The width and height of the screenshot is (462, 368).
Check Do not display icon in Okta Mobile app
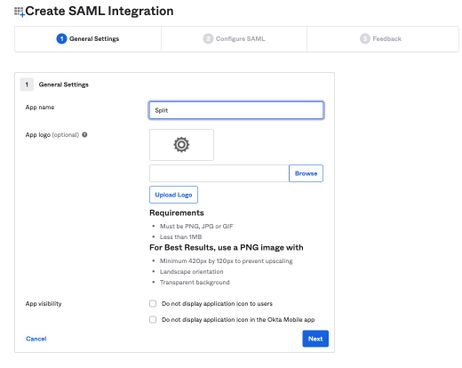(x=153, y=319)
